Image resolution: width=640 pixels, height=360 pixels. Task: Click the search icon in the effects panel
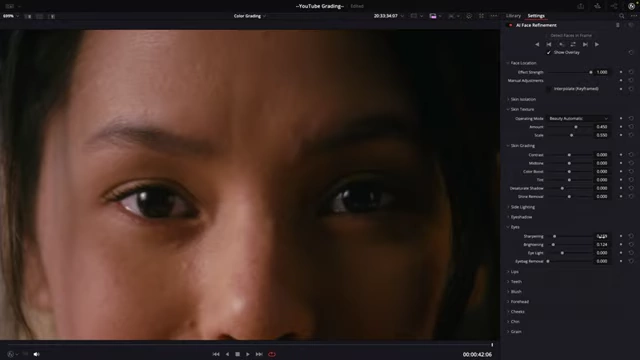tap(622, 16)
